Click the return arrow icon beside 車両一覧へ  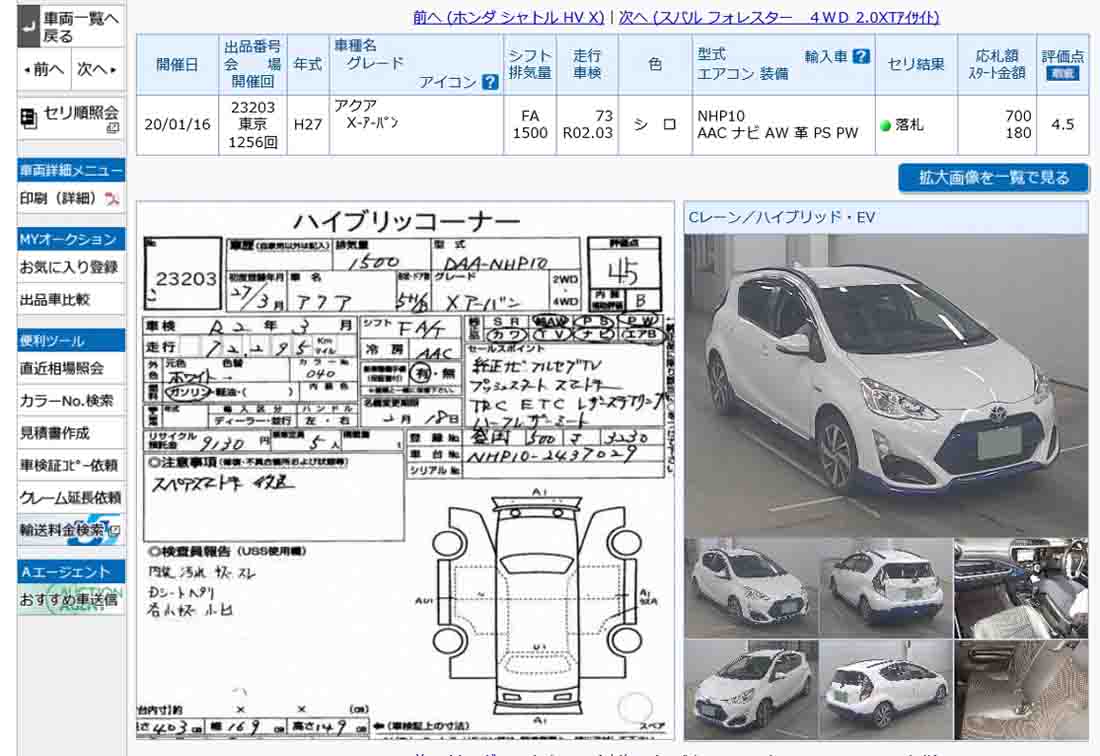(29, 27)
